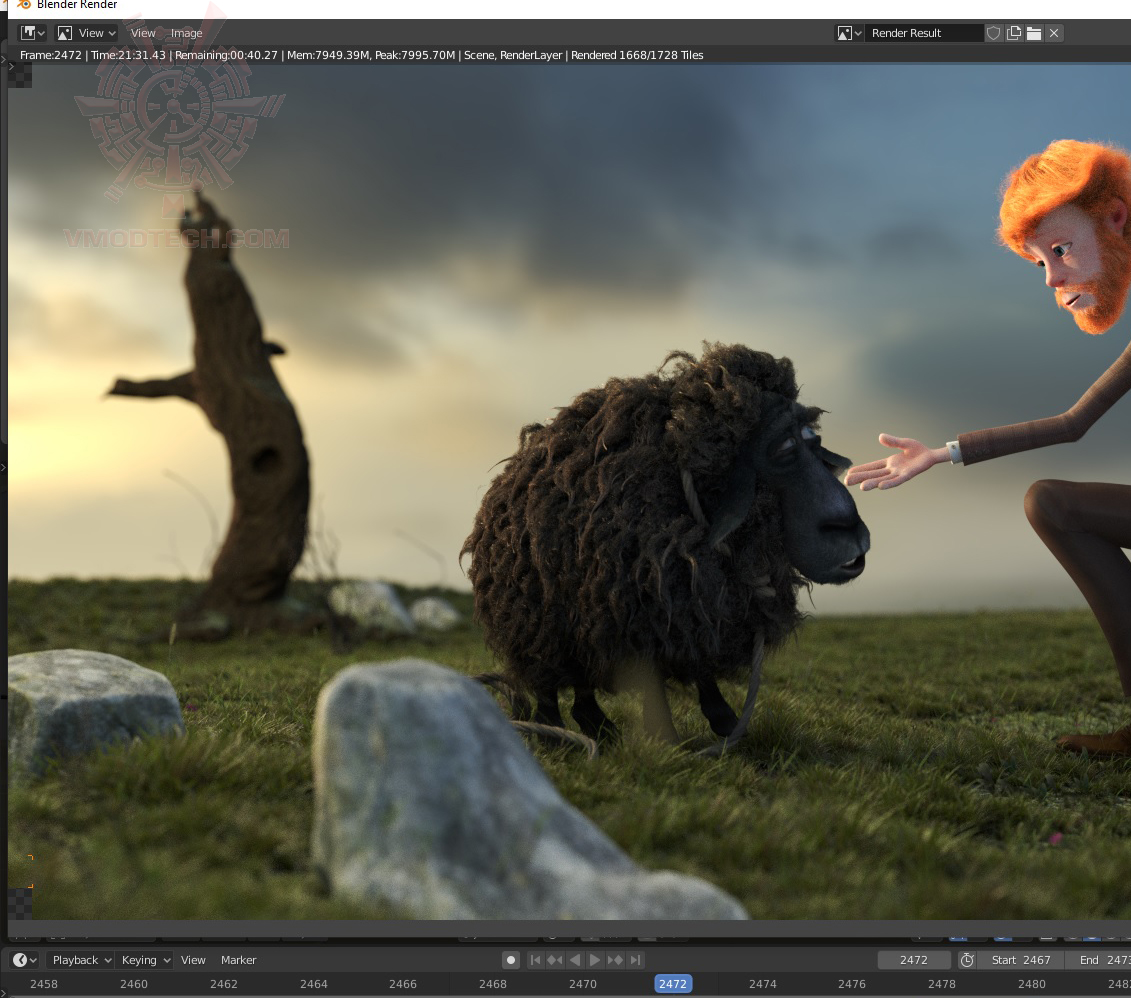Image resolution: width=1131 pixels, height=998 pixels.
Task: Open the image browse dropdown beside Render Result
Action: (849, 33)
